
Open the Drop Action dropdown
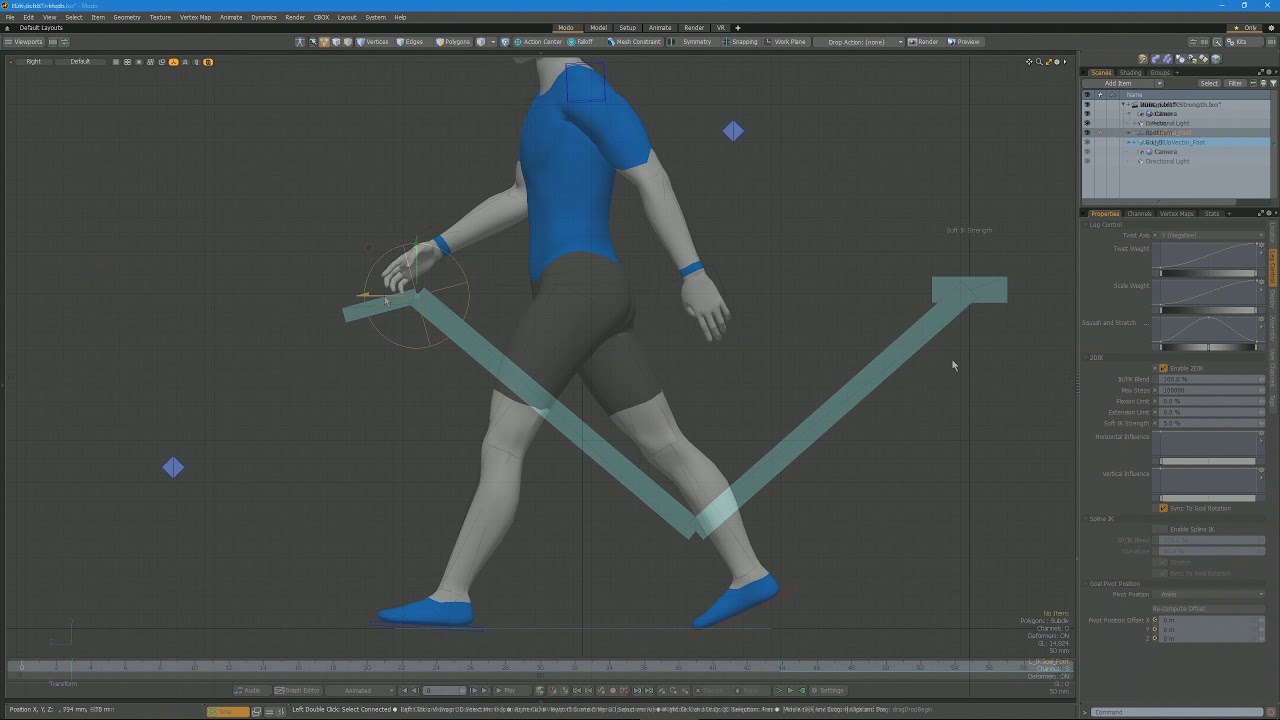coord(861,42)
